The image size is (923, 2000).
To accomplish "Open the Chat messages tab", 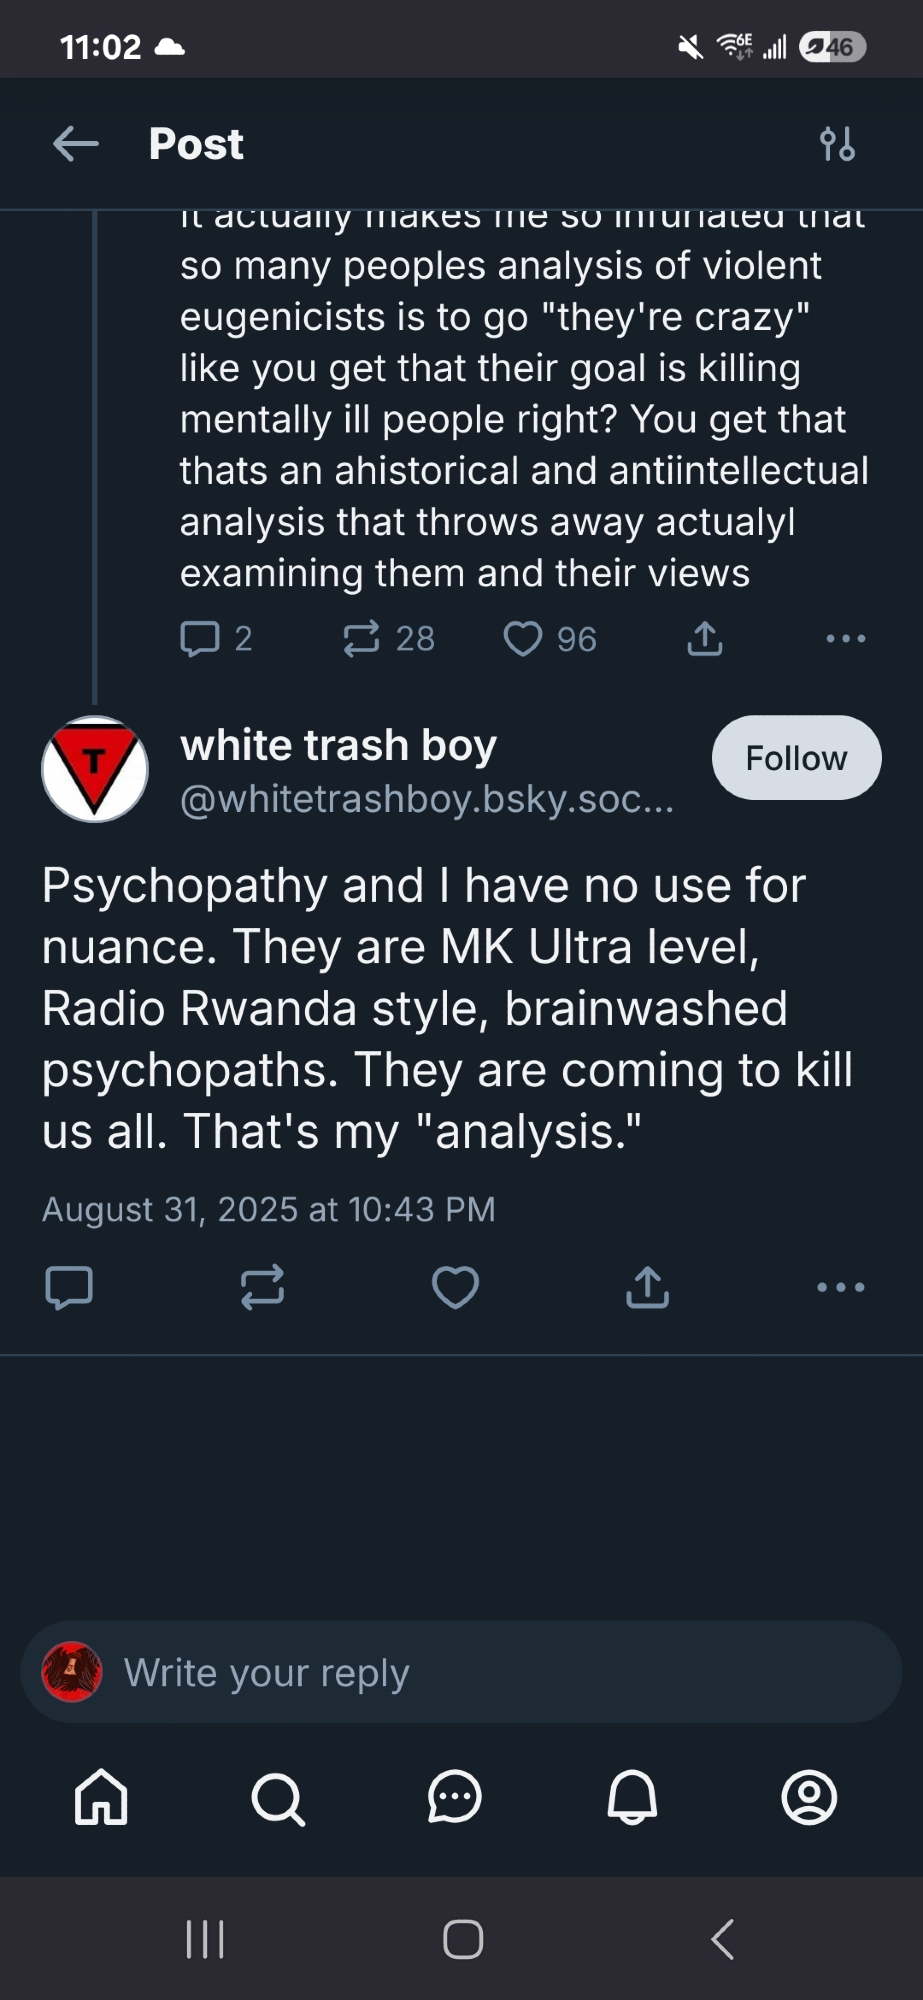I will click(x=455, y=1797).
